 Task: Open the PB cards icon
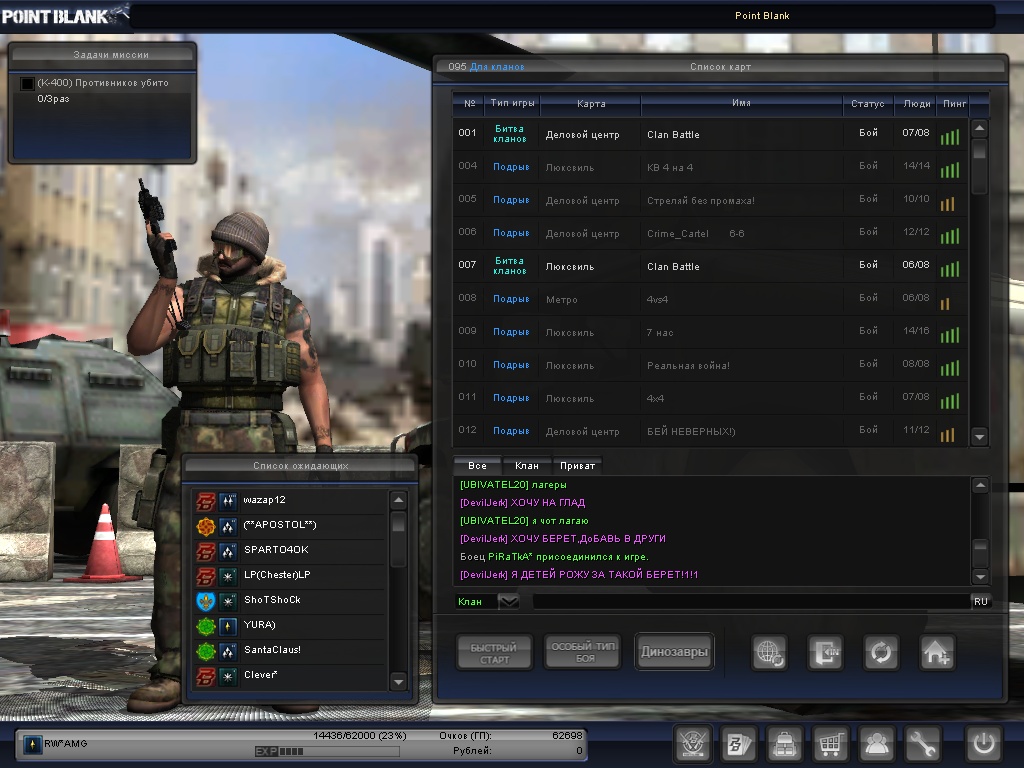point(739,744)
